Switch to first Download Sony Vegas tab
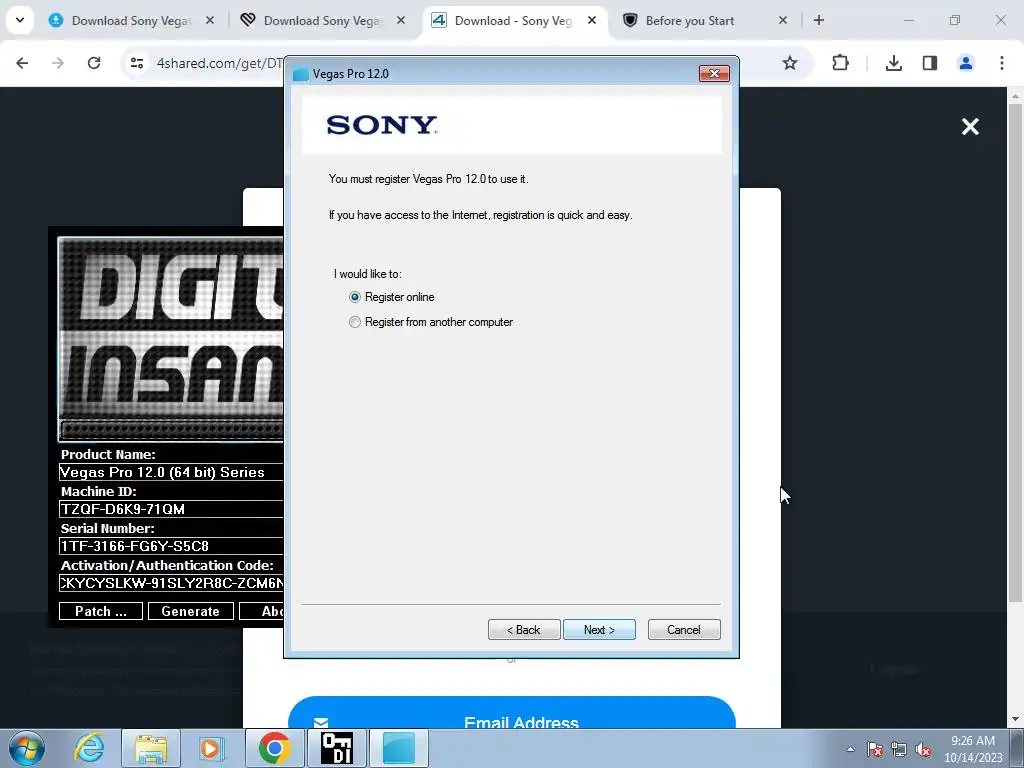The image size is (1024, 768). click(x=131, y=21)
